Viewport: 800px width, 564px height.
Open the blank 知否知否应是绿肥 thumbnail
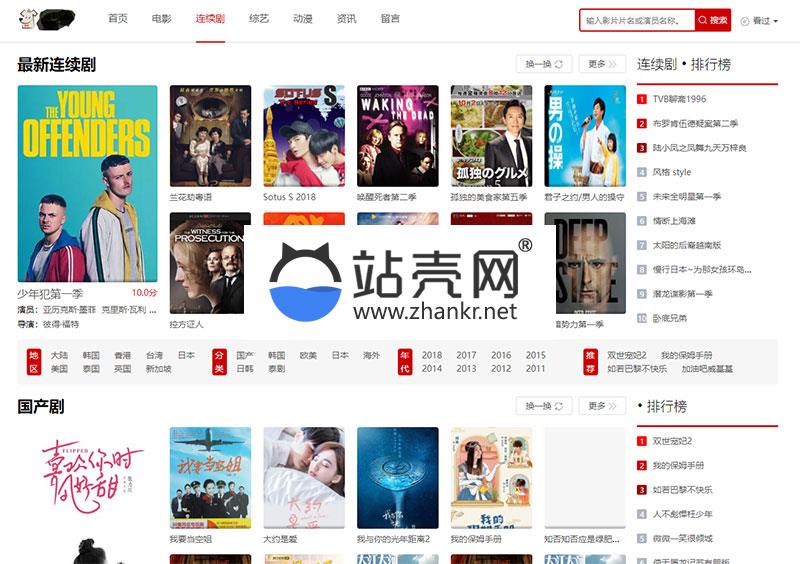pos(585,478)
